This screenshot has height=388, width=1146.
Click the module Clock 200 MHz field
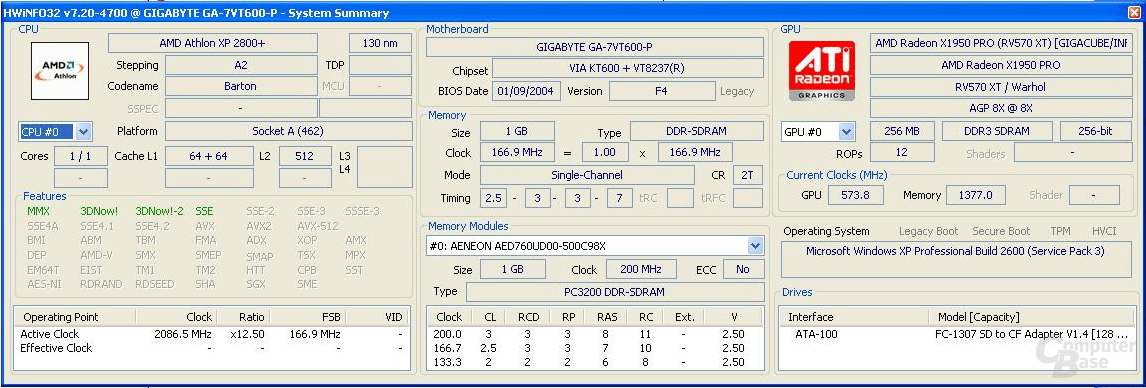click(x=641, y=269)
